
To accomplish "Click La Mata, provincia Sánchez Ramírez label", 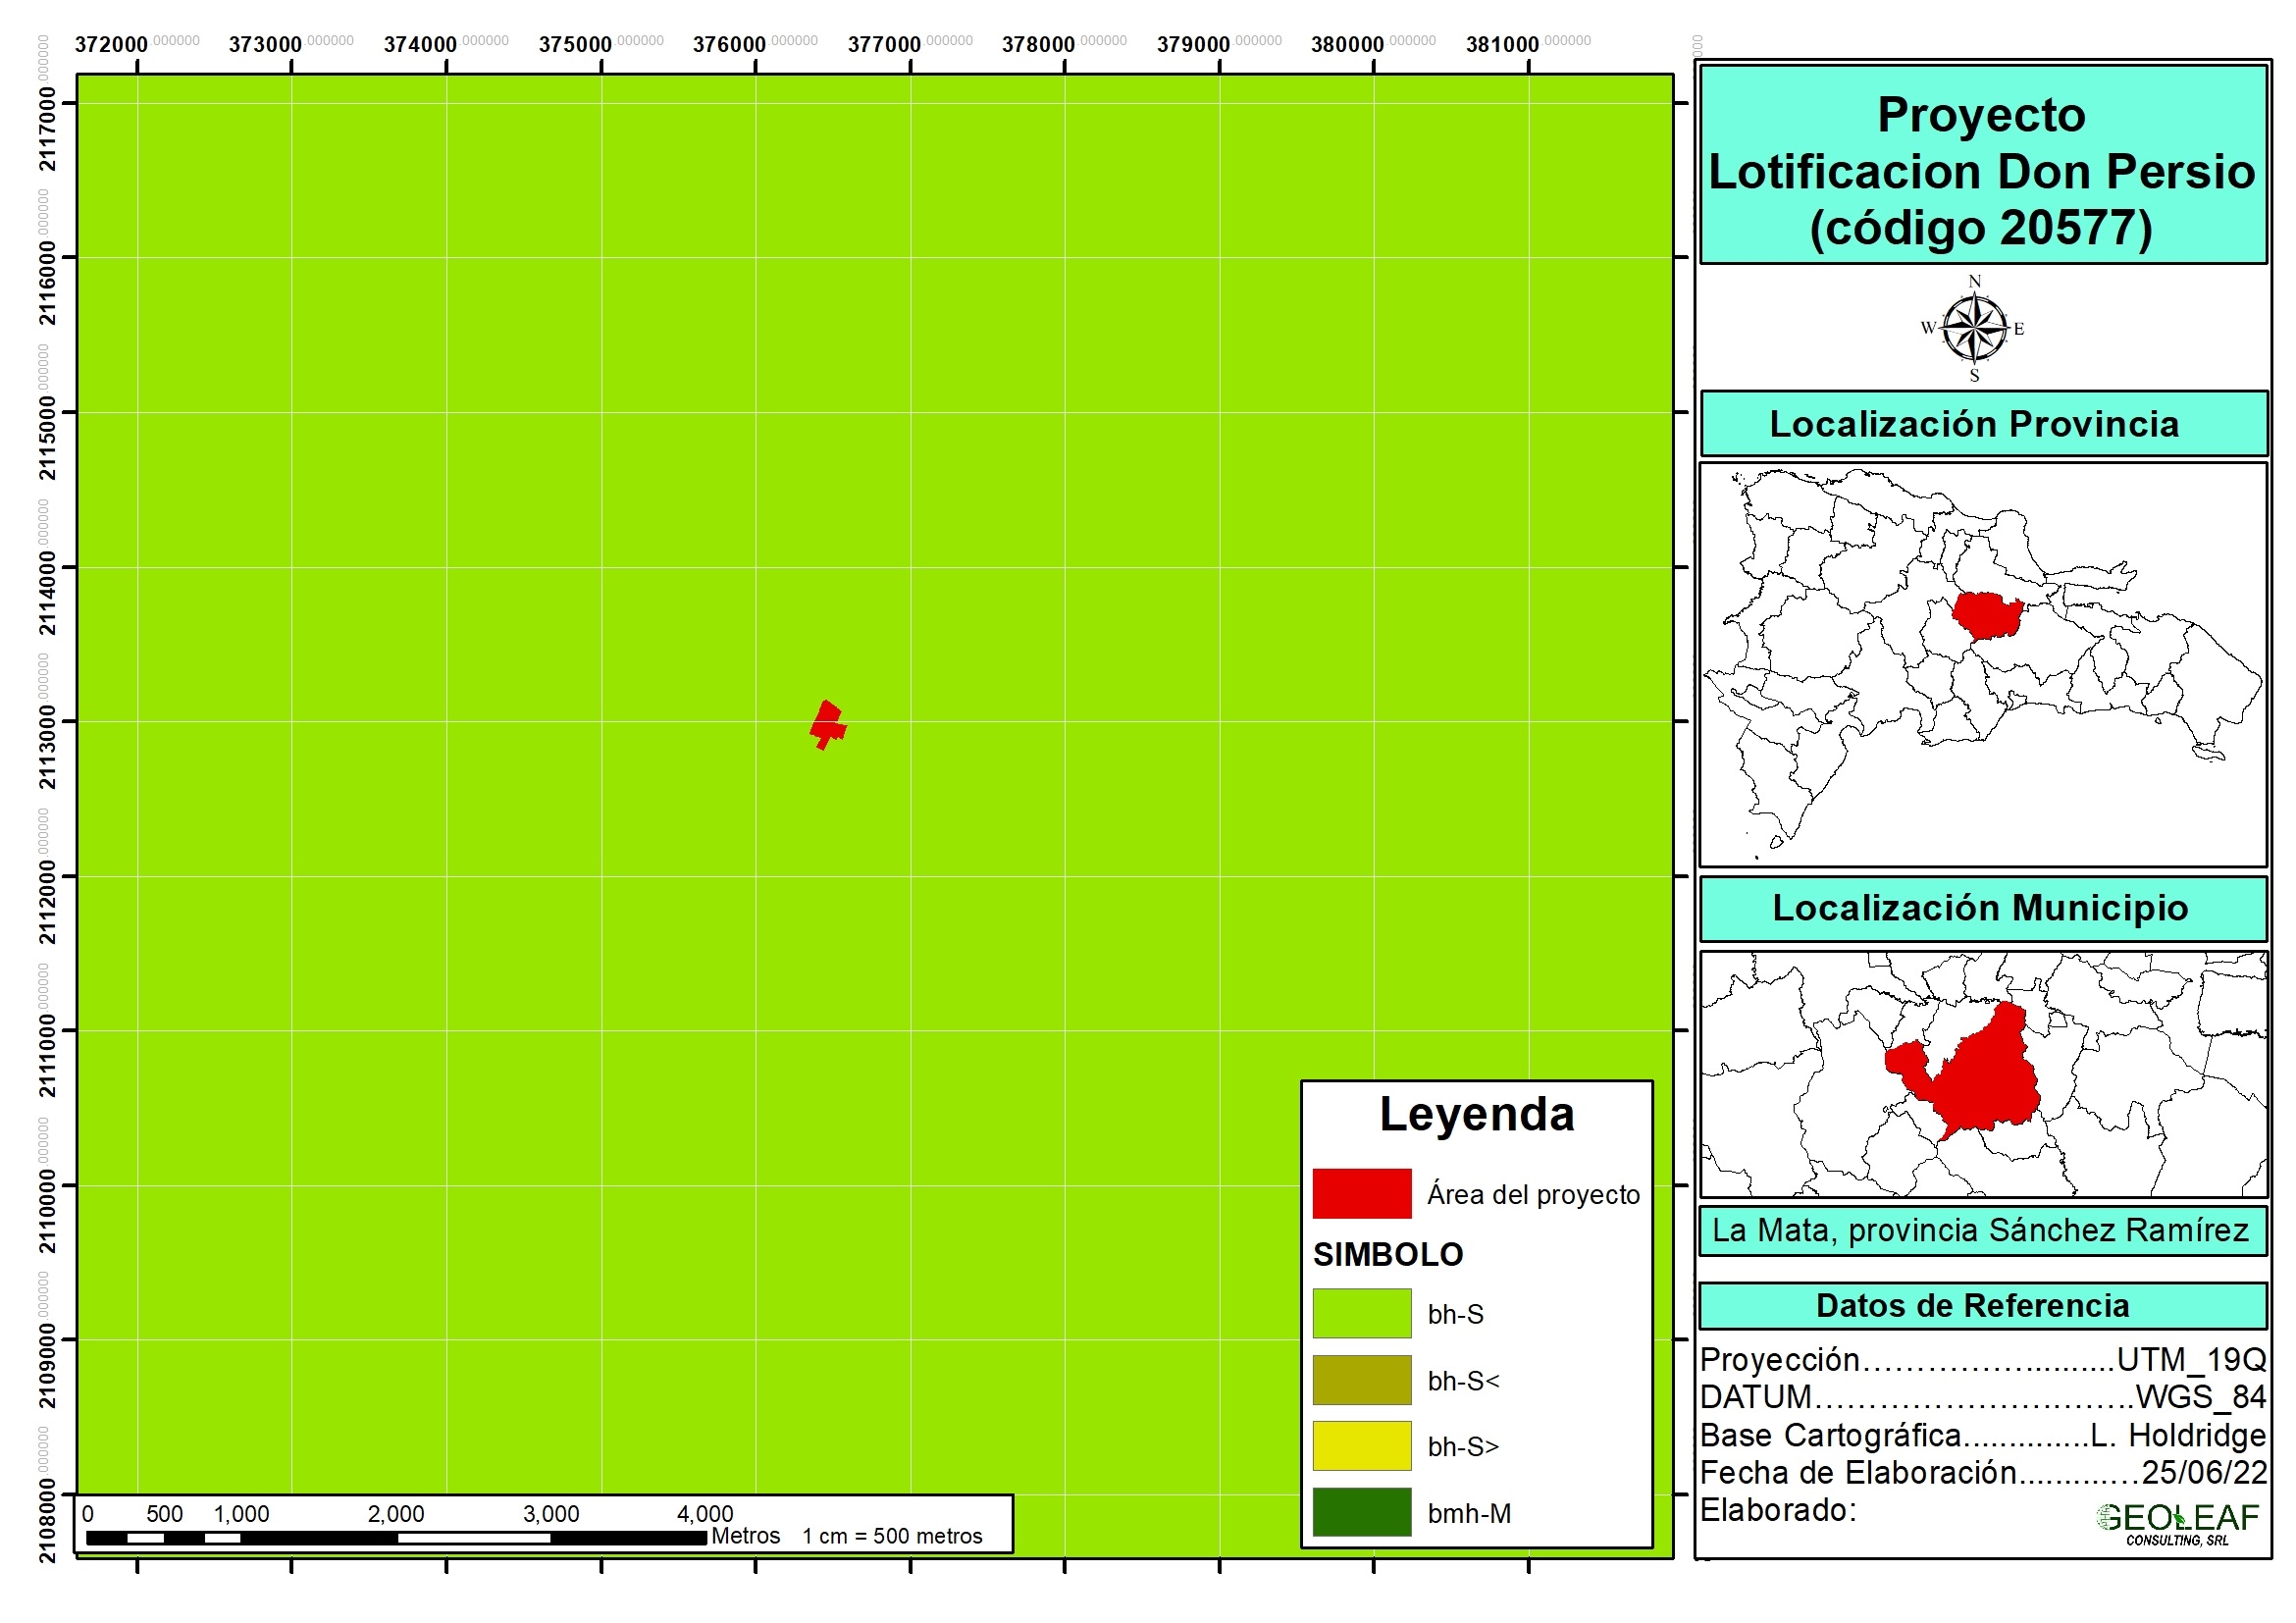I will coord(1980,1230).
